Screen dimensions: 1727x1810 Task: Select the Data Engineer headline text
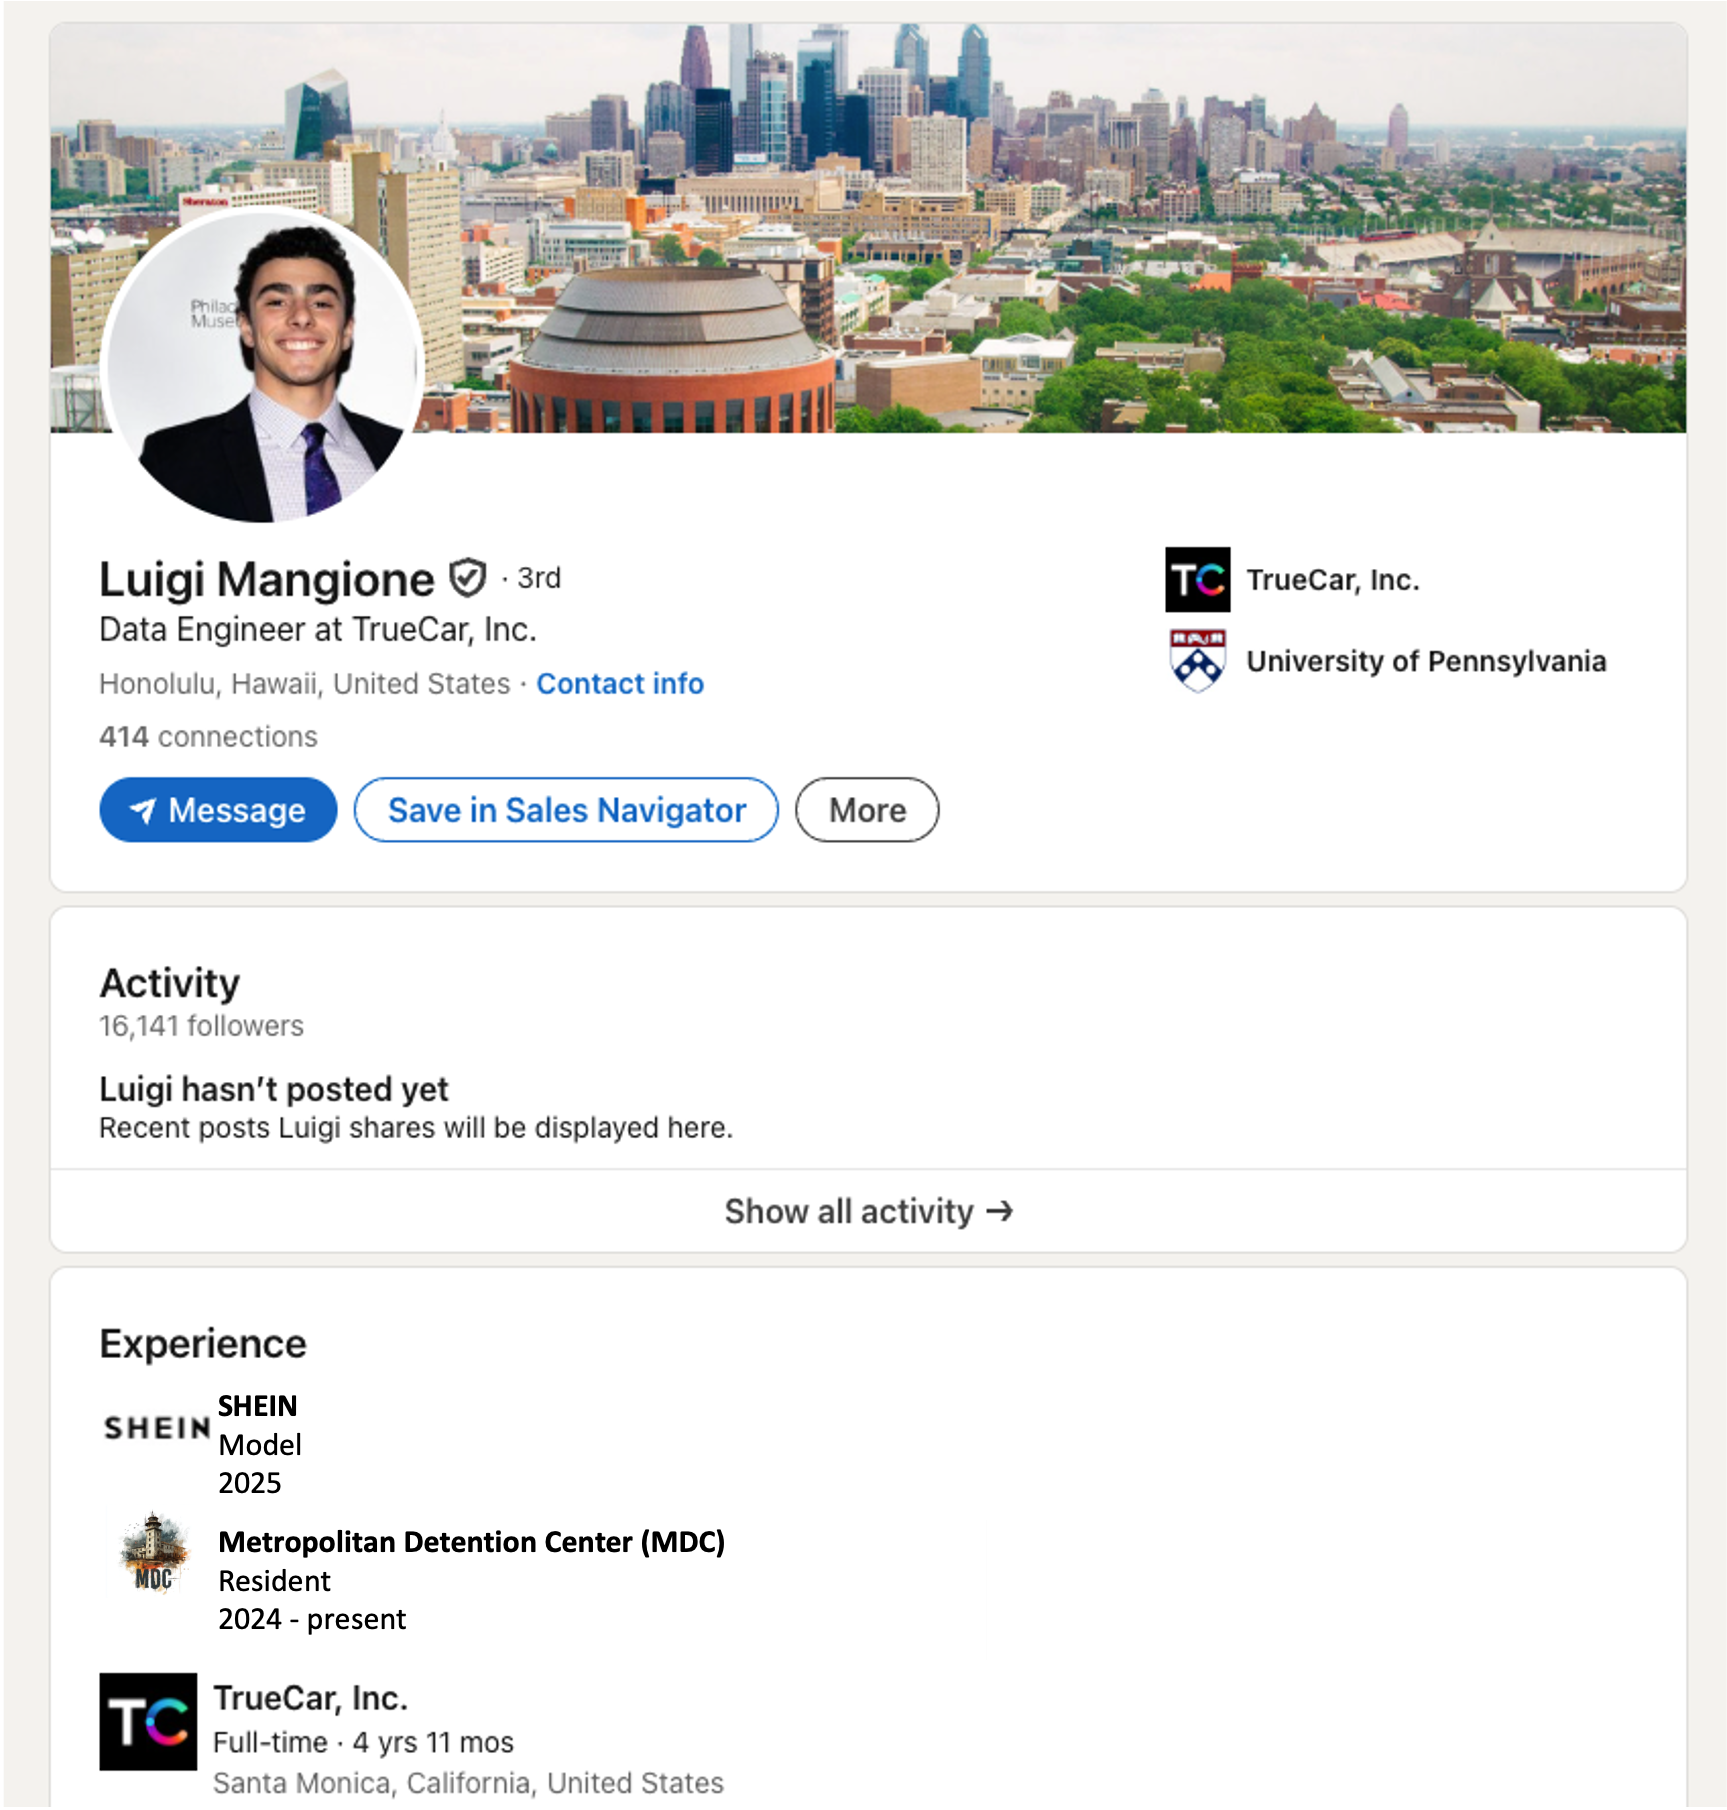tap(317, 629)
